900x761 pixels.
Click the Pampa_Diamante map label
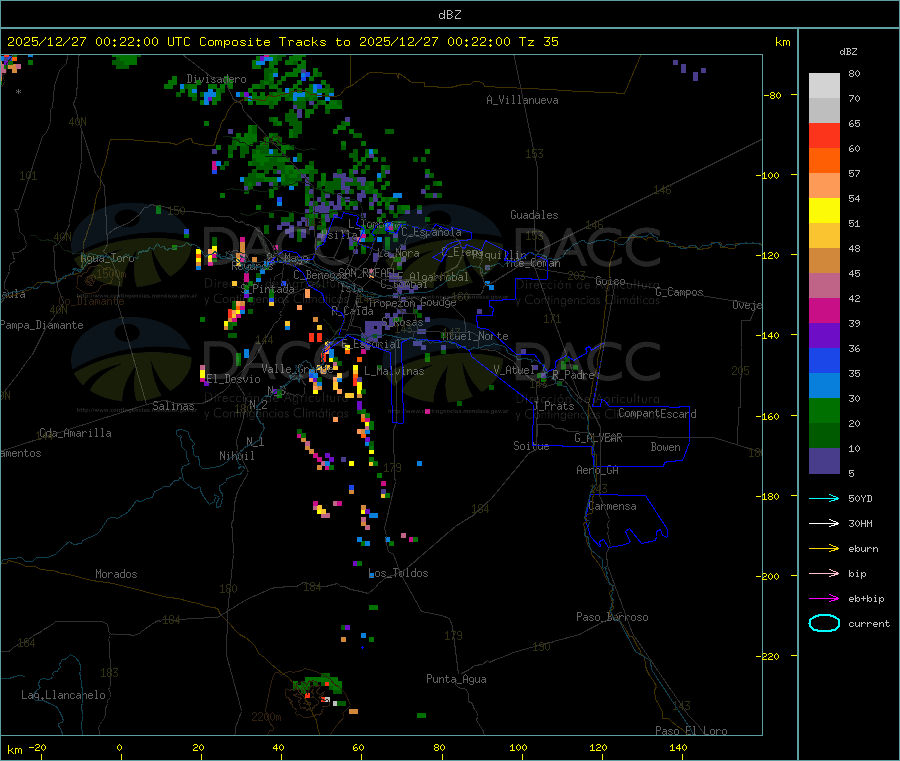click(42, 325)
